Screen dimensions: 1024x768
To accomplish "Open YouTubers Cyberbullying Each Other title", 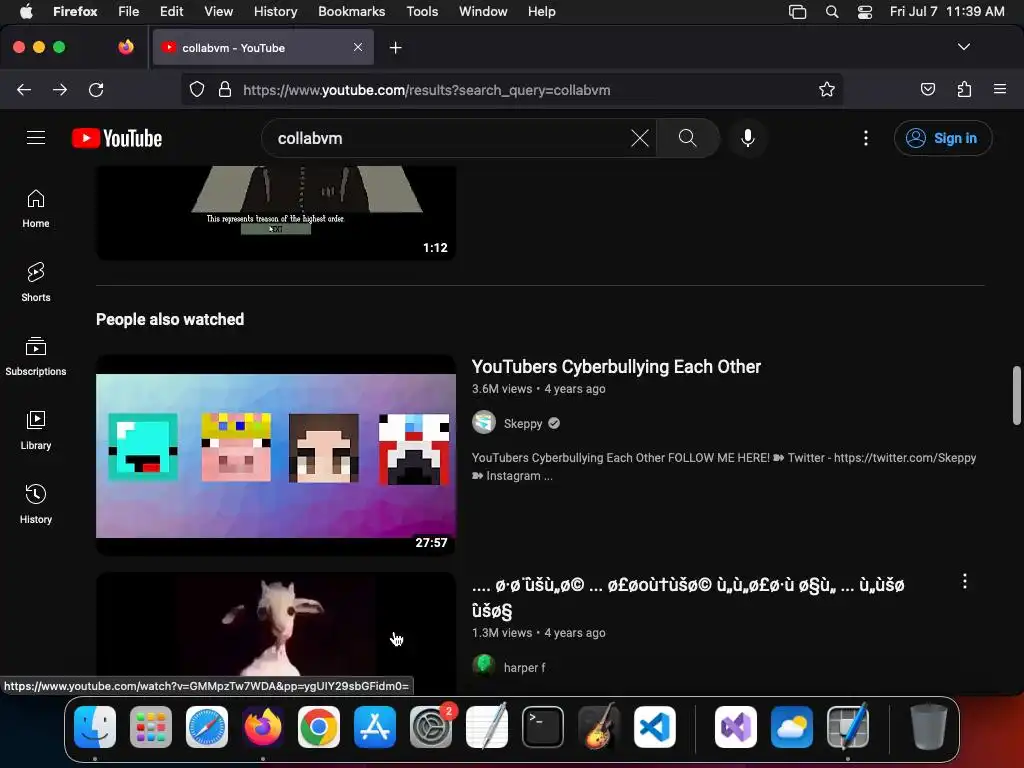I will [616, 366].
